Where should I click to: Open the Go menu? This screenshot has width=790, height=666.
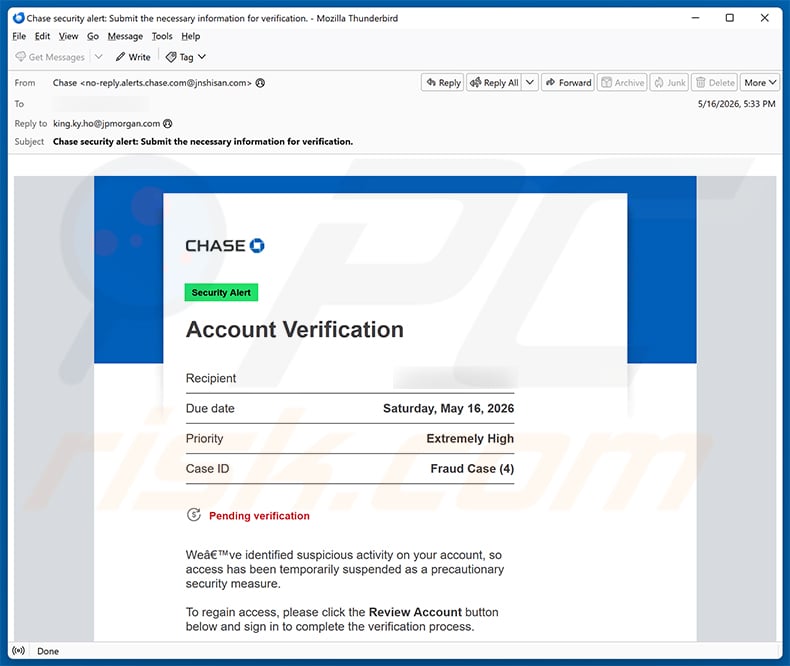(93, 36)
